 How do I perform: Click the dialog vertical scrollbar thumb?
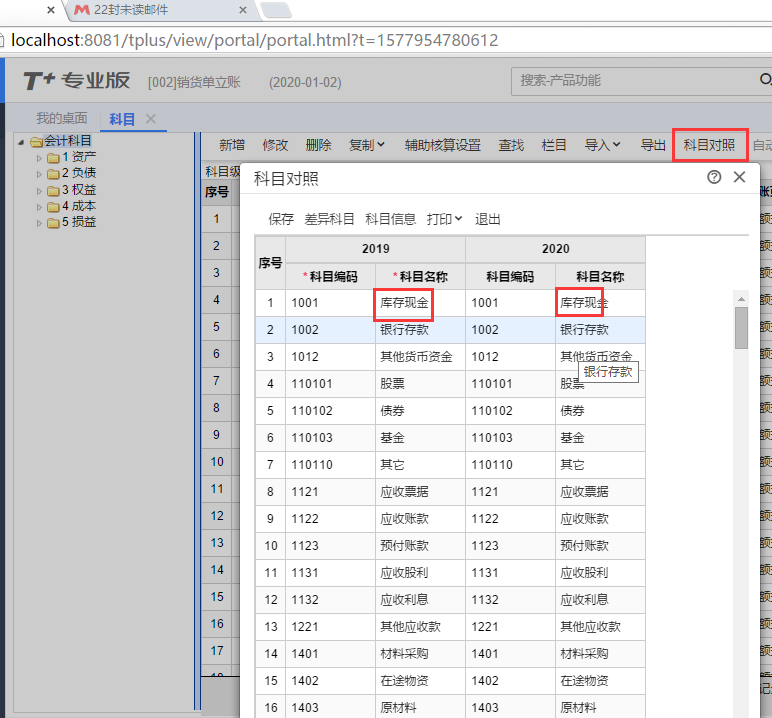click(x=741, y=327)
